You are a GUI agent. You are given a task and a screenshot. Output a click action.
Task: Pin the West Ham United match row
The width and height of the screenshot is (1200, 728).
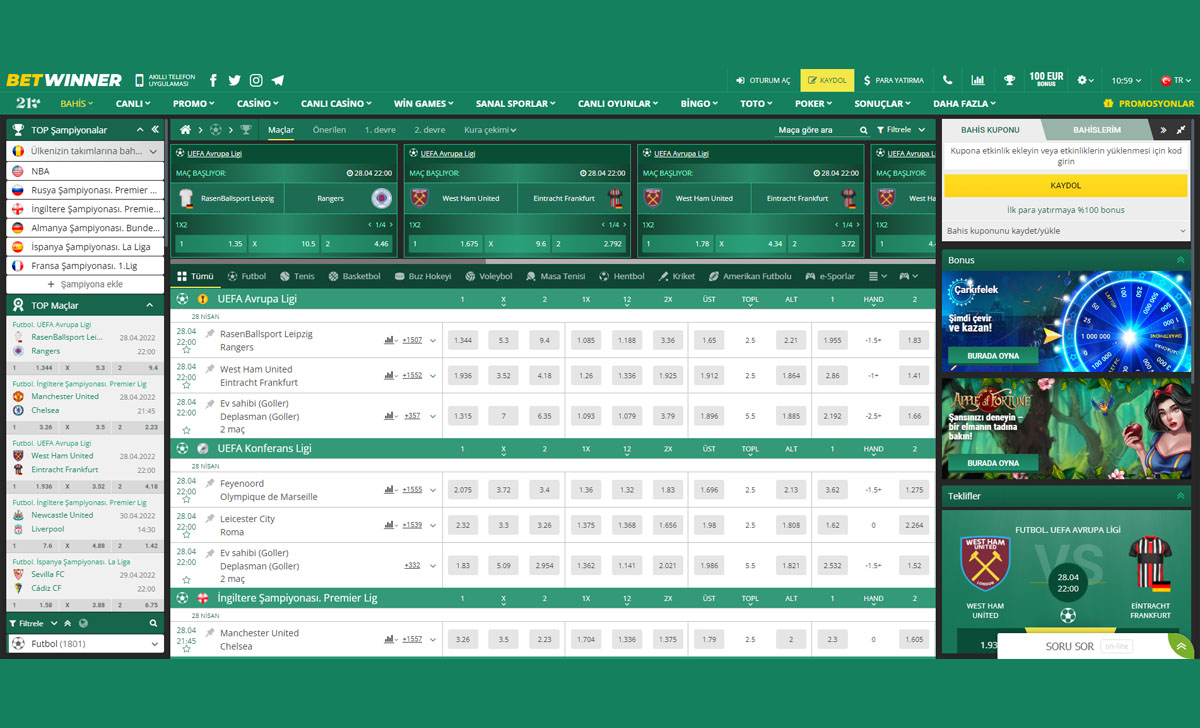click(x=210, y=369)
